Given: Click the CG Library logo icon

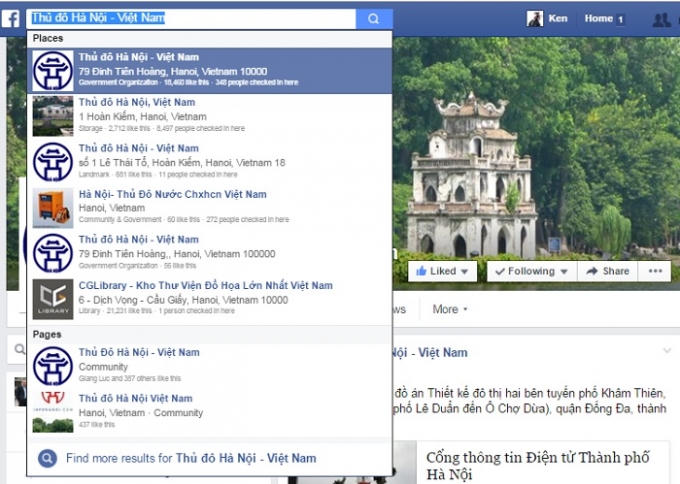Looking at the screenshot, I should click(x=53, y=299).
